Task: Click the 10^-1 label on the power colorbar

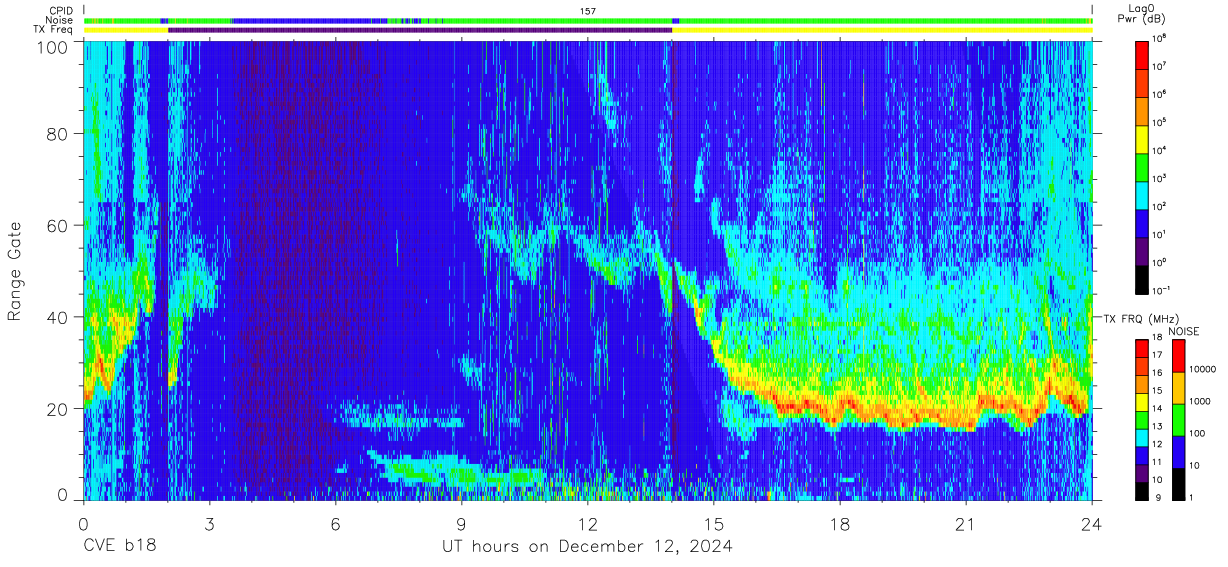Action: point(1161,291)
